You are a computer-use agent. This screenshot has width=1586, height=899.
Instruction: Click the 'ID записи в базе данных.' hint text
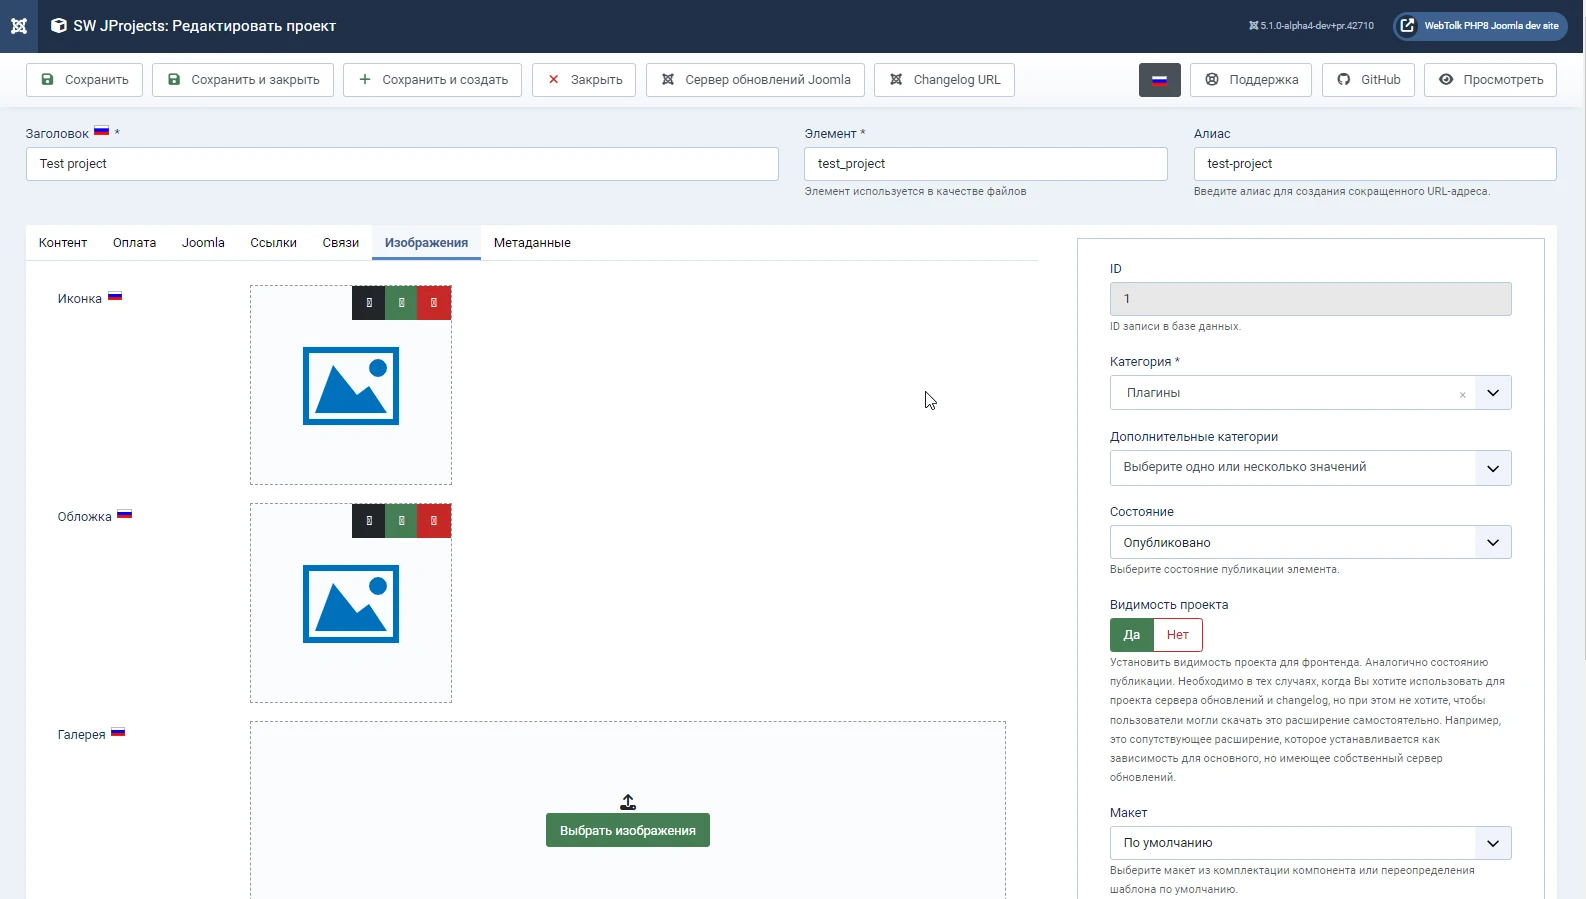pos(1175,327)
